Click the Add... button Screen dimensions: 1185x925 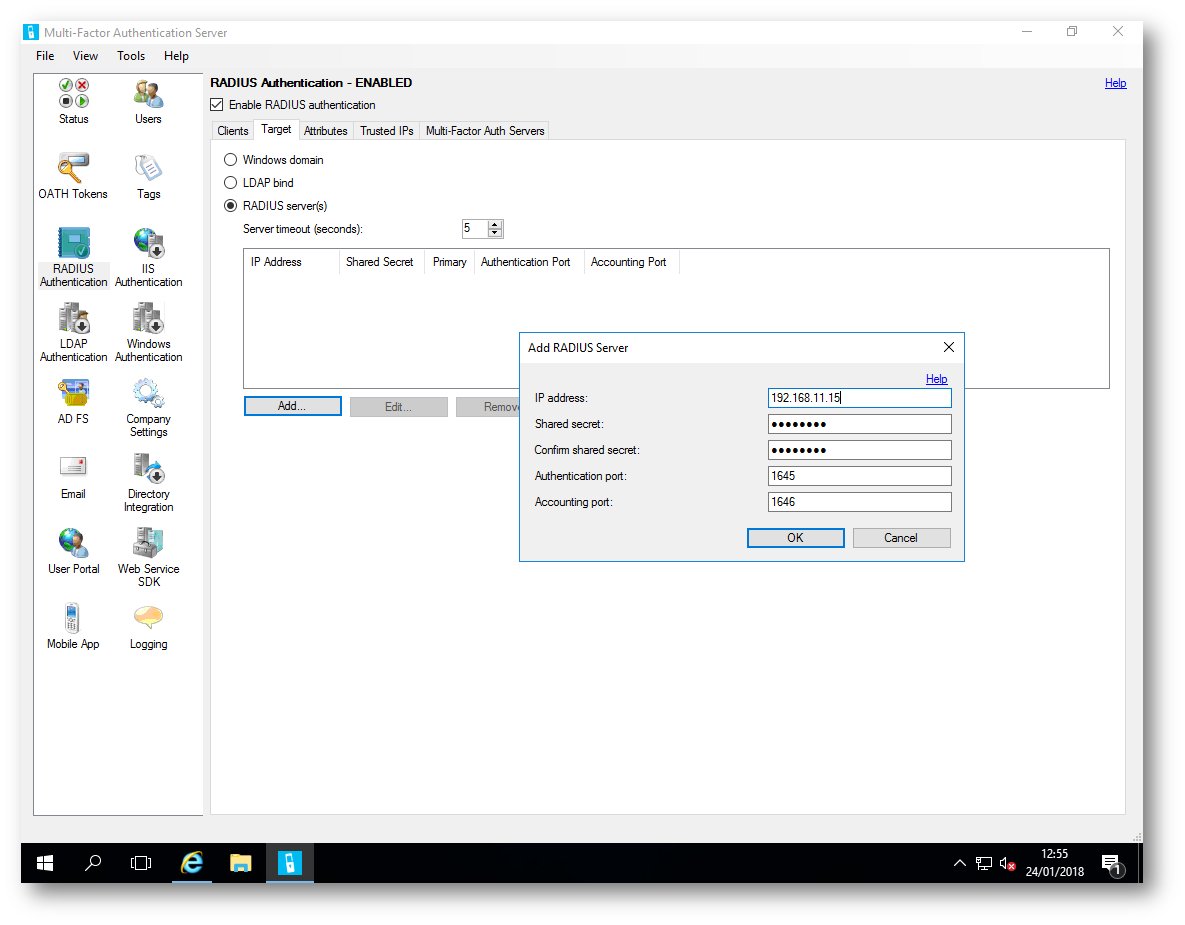[x=292, y=407]
